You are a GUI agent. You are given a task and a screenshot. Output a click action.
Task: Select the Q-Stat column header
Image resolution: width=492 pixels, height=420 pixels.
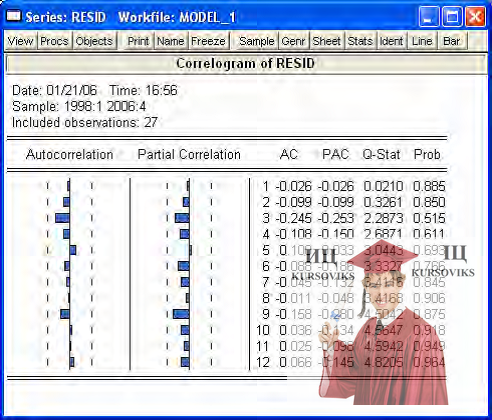click(381, 154)
